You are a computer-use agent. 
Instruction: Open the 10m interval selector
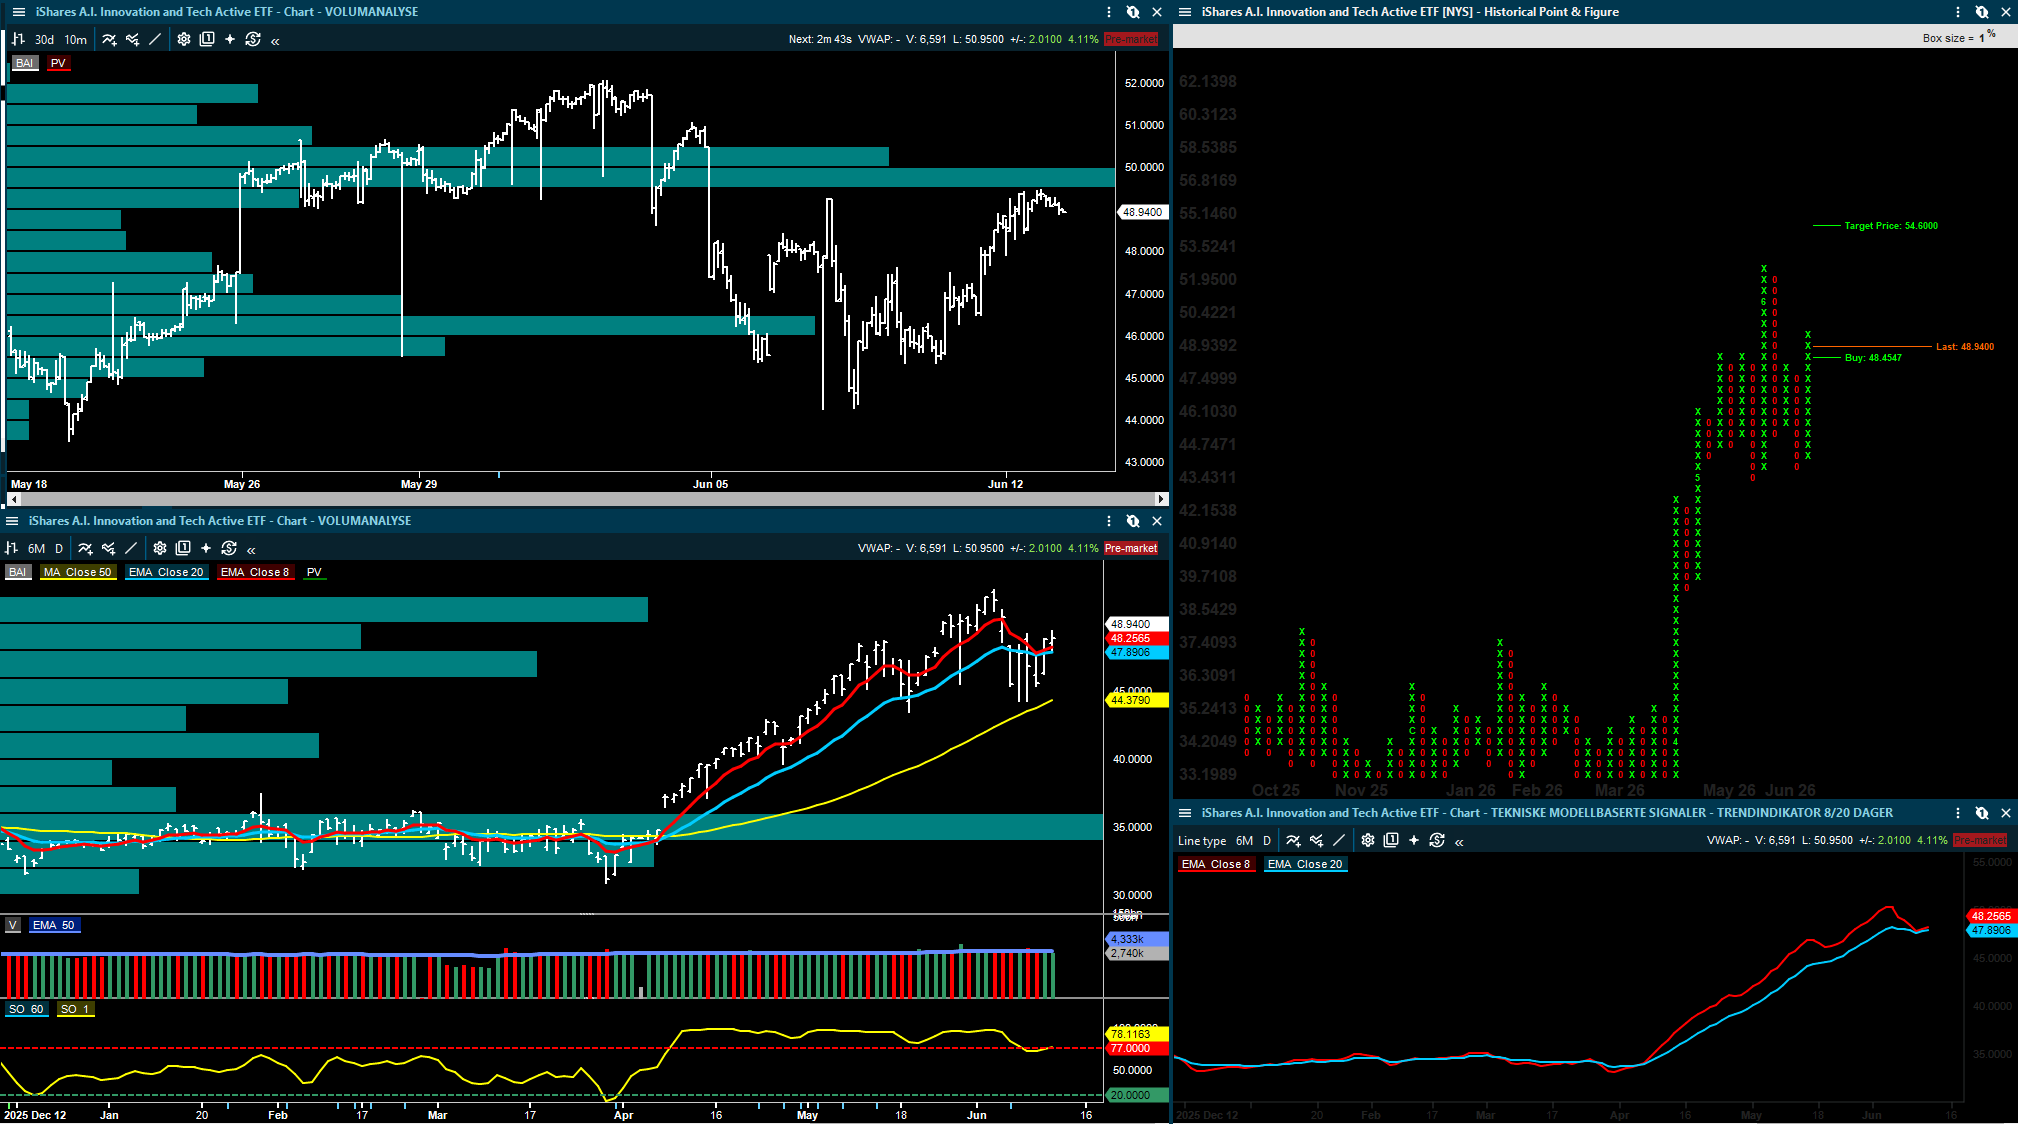pos(76,40)
